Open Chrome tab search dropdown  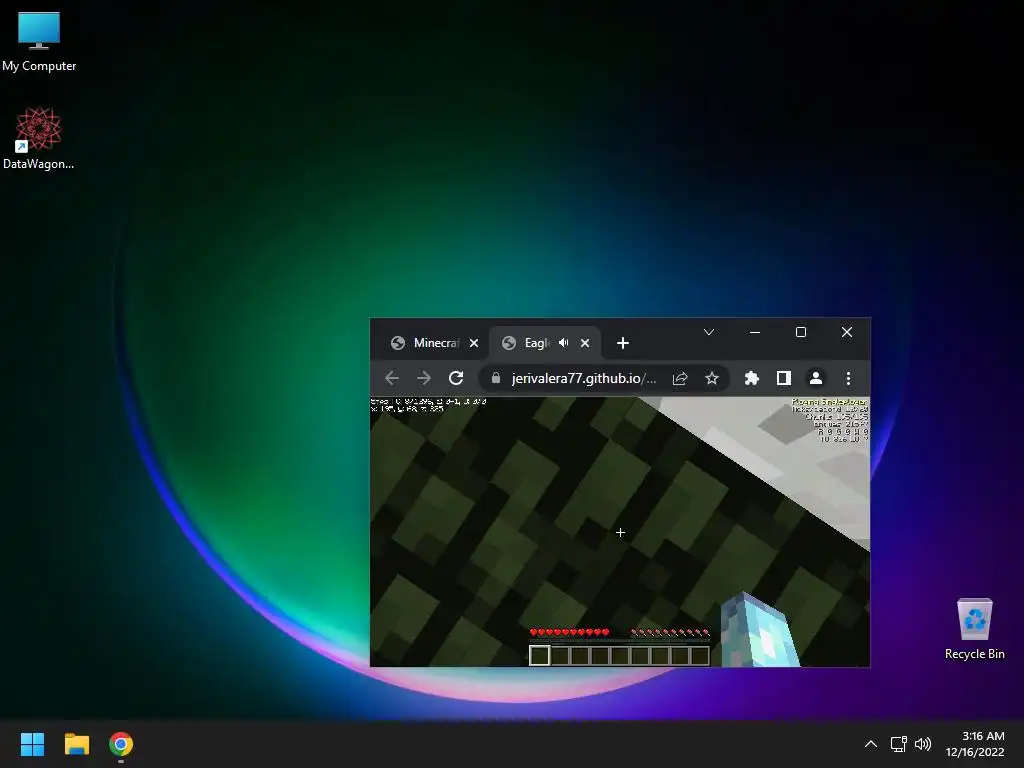pyautogui.click(x=709, y=332)
